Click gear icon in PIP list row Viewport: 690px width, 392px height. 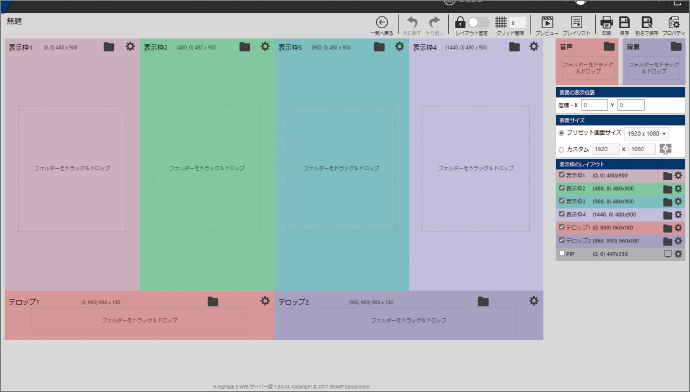678,254
